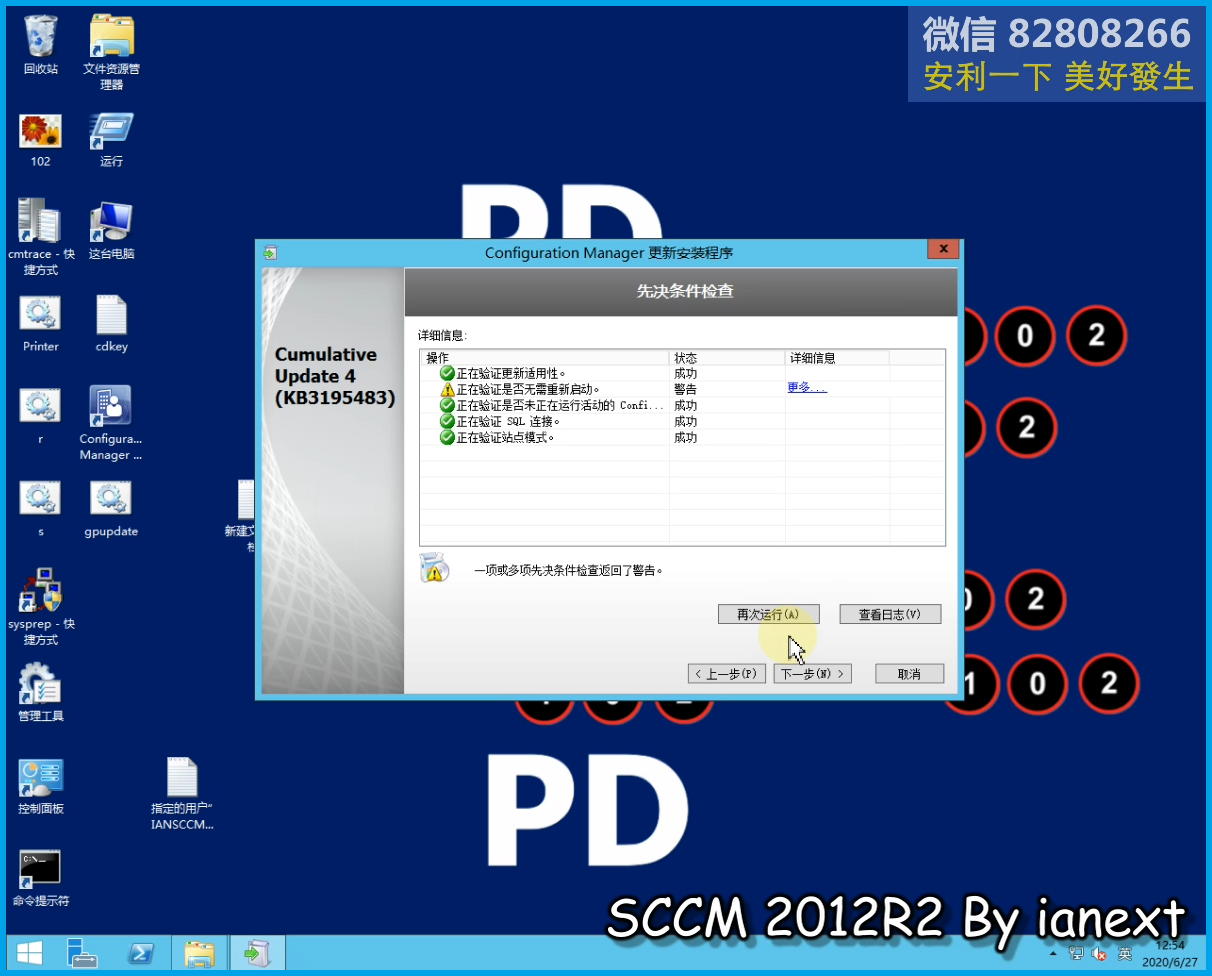
Task: Switch the 英 input language indicator
Action: (1125, 954)
